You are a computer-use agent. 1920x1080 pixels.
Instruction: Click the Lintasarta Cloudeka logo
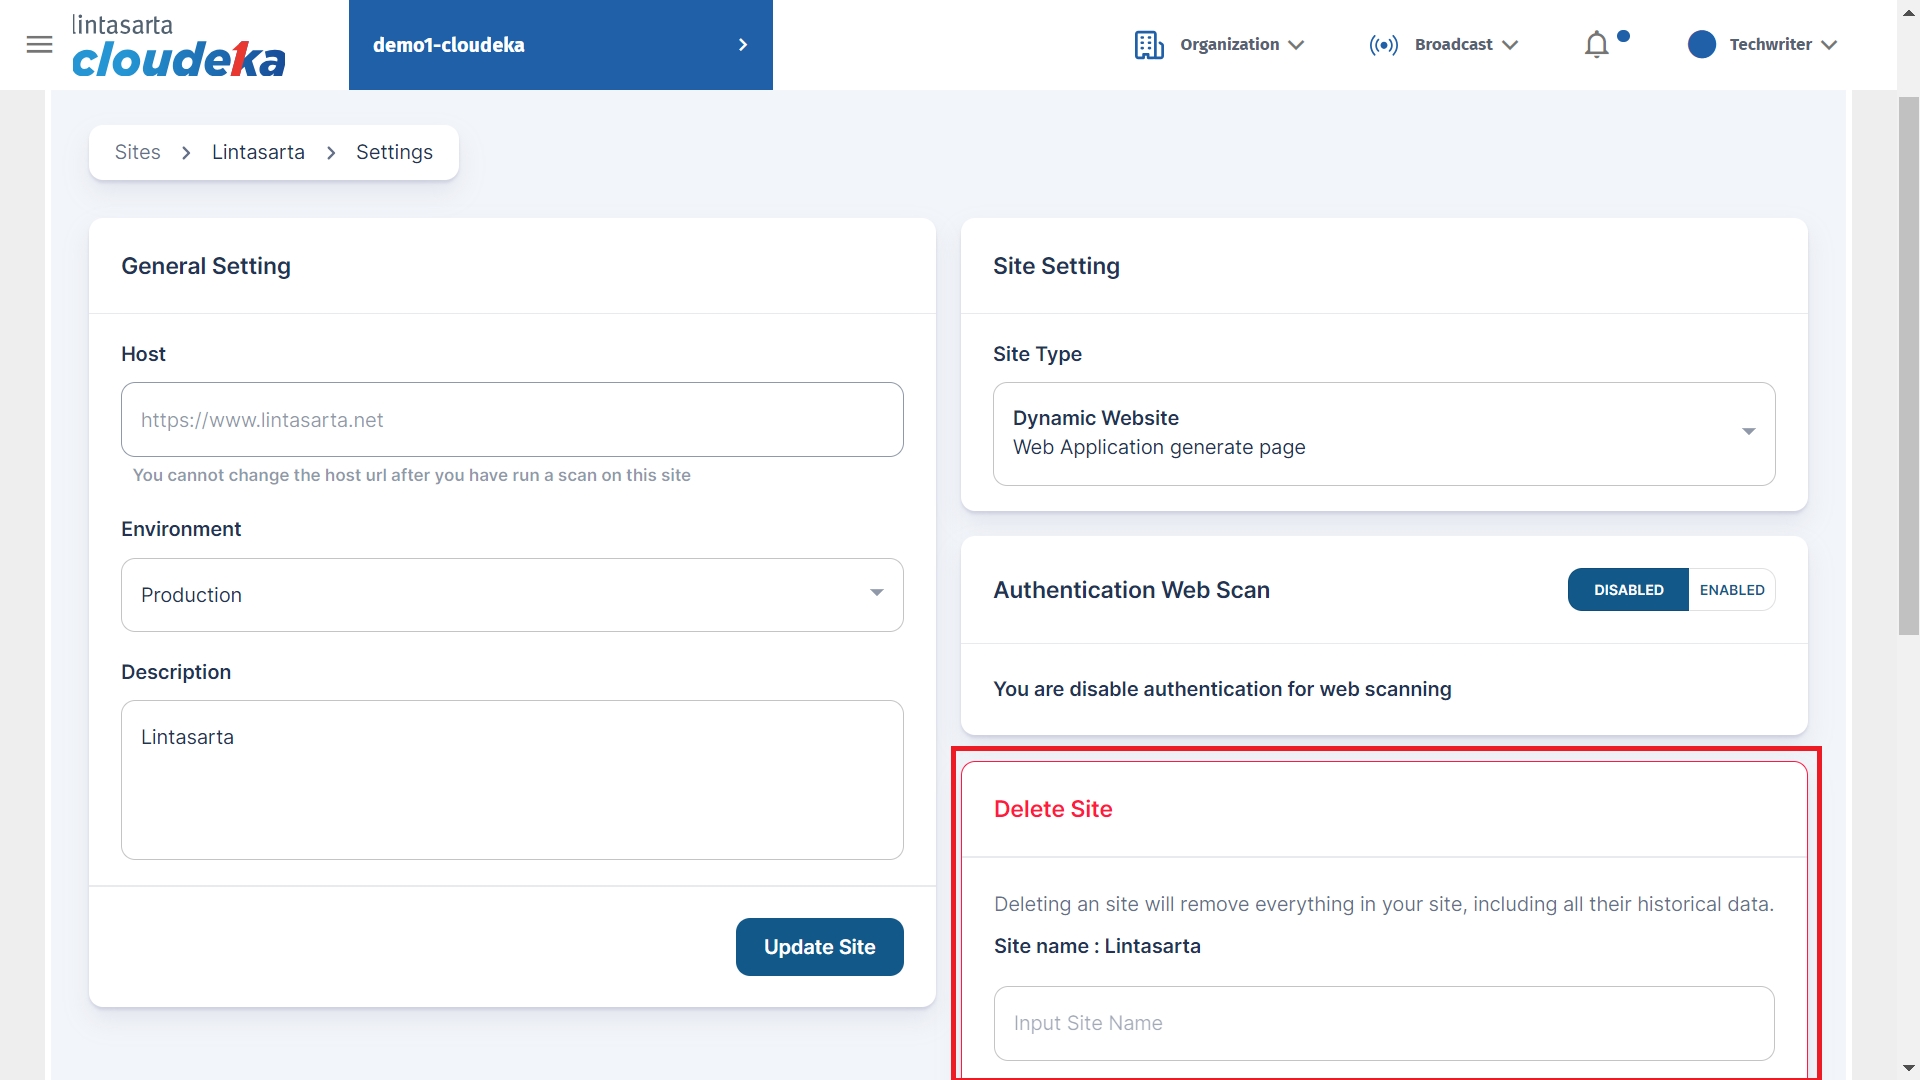pos(178,46)
